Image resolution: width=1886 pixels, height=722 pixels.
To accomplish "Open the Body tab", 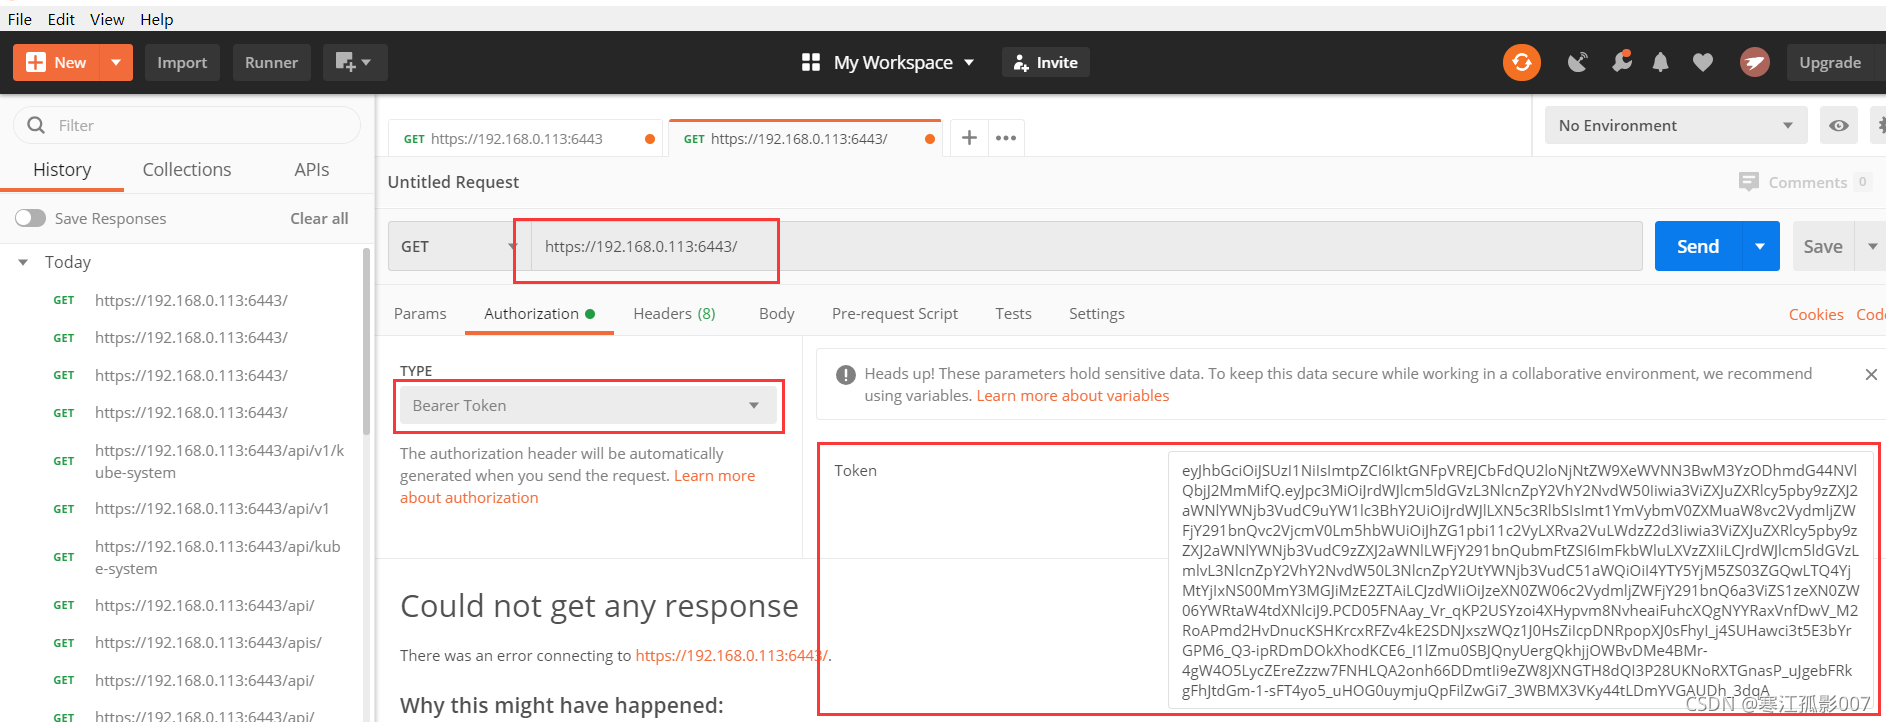I will tap(776, 314).
